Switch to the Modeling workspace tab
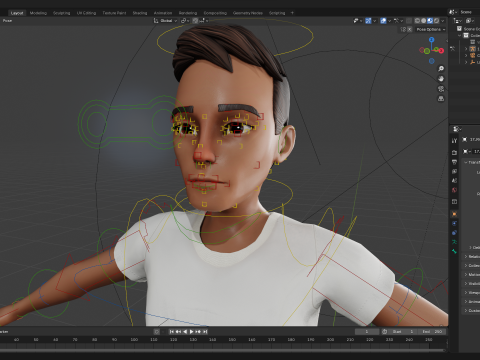The image size is (480, 360). 38,13
